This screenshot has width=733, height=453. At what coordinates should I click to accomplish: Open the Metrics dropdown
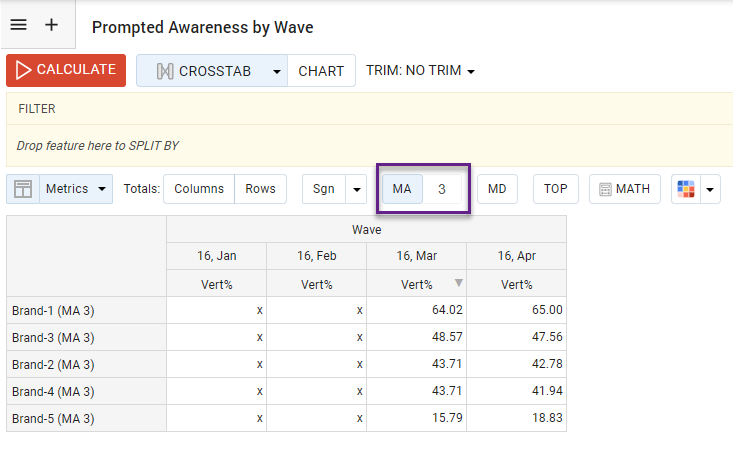click(76, 189)
